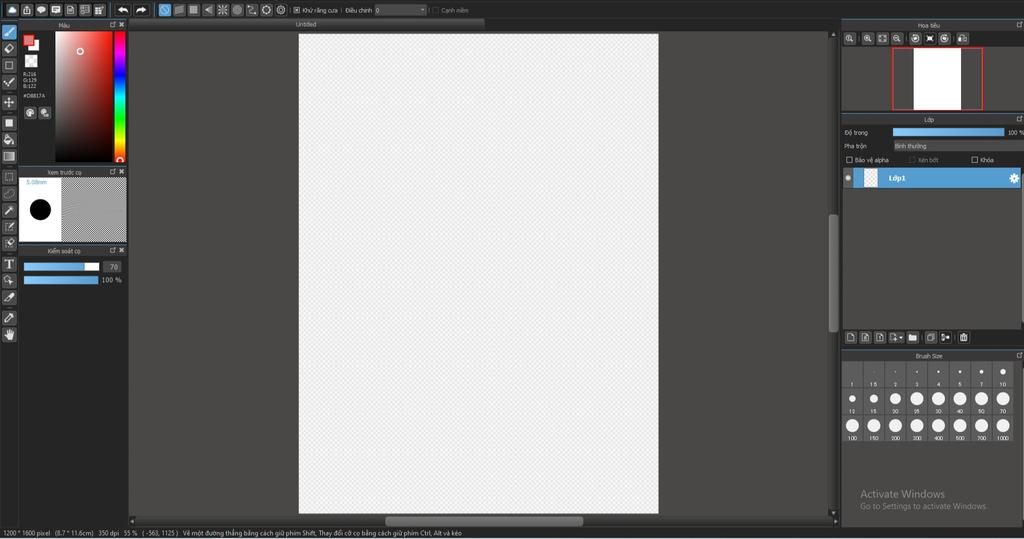
Task: Select the Hand tool
Action: pos(9,335)
